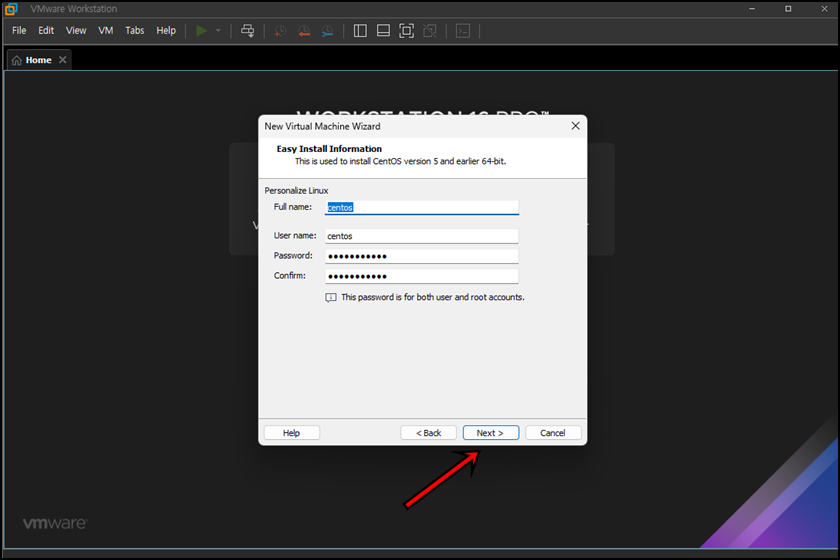Click the Confirm password field

click(422, 276)
